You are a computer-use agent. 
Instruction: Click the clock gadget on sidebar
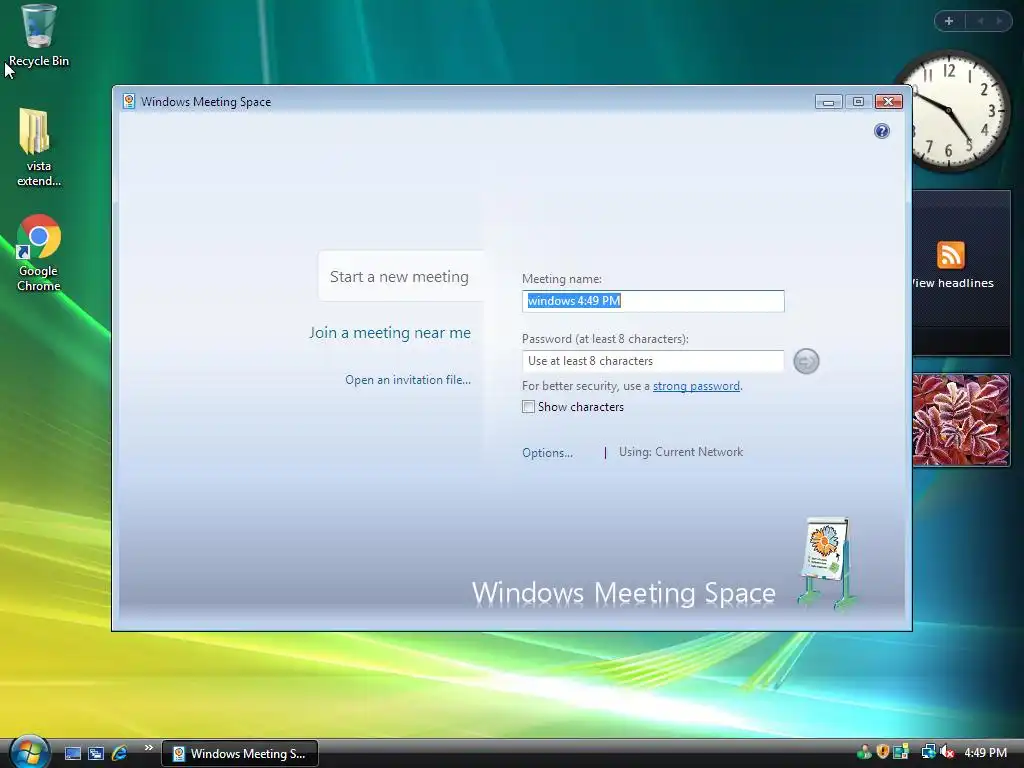952,112
